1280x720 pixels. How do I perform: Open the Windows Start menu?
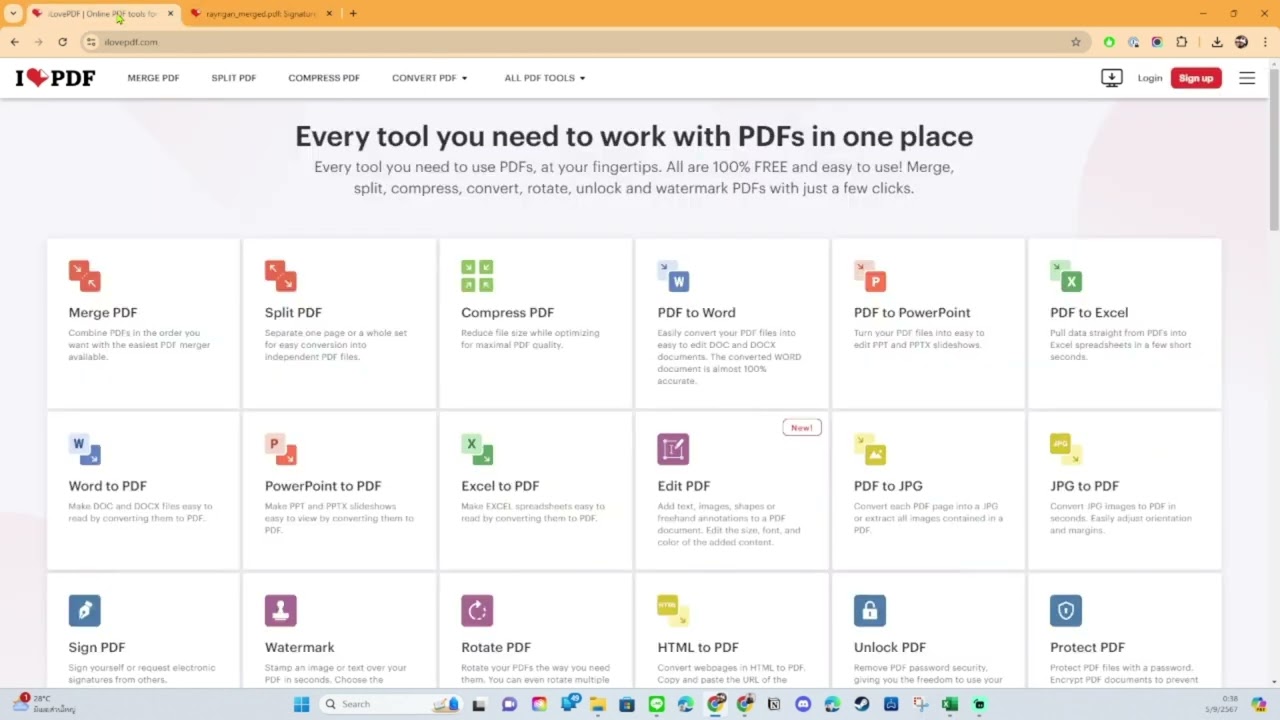(x=301, y=704)
